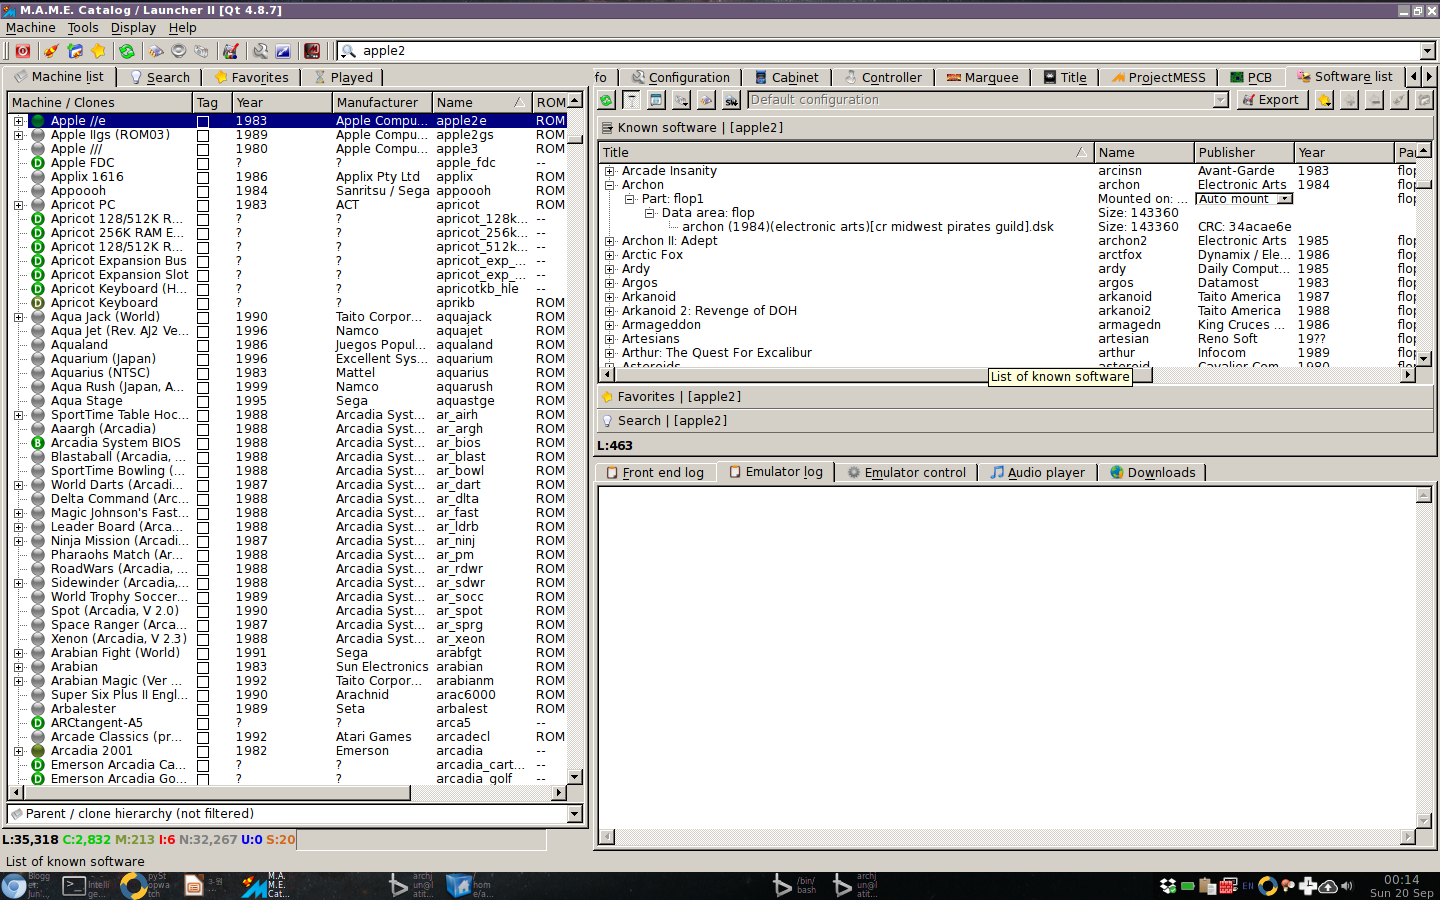Viewport: 1440px width, 900px height.
Task: Click the BIOS icon beside Arcadia System BIOS
Action: [x=38, y=443]
